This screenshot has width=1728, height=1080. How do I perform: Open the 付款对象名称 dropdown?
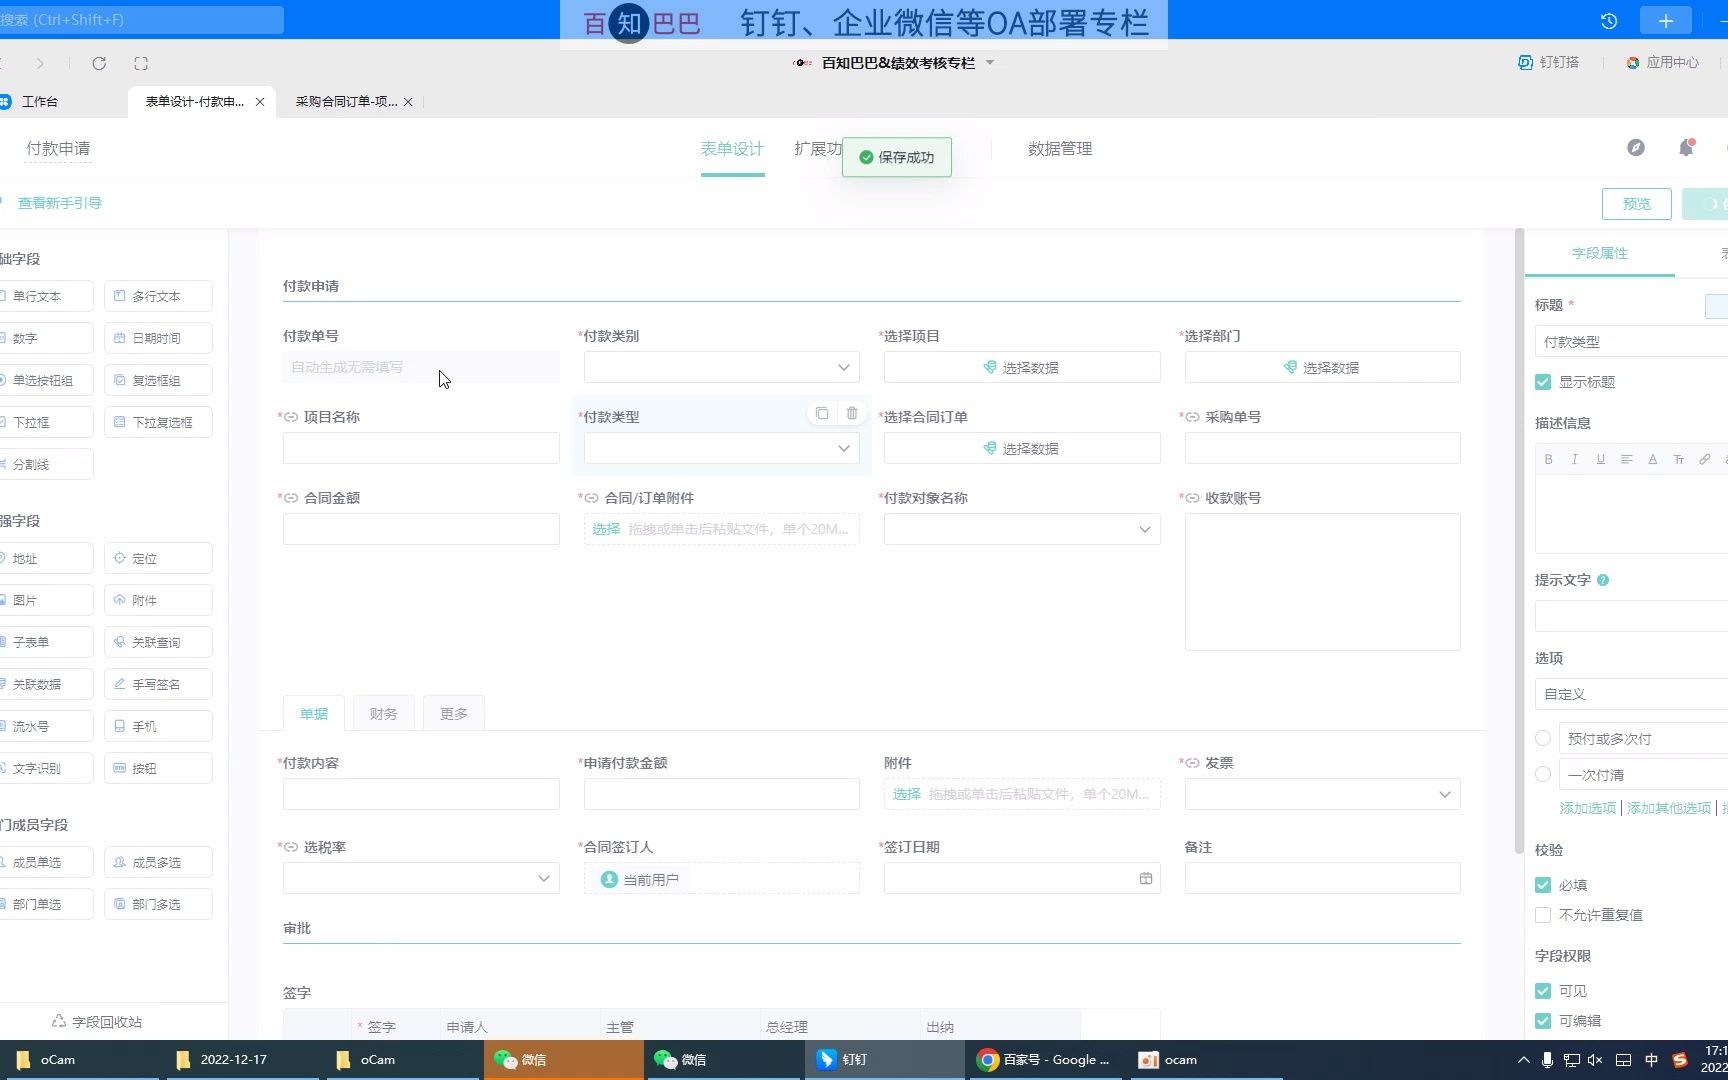pyautogui.click(x=1022, y=529)
